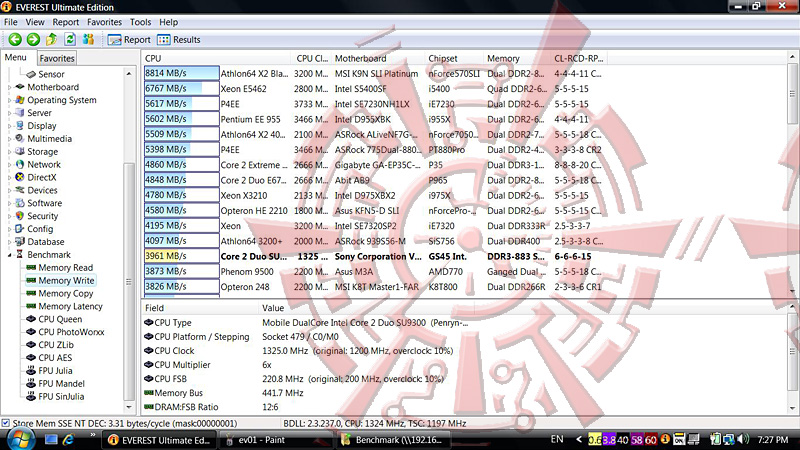This screenshot has height=450, width=800.
Task: Select the CPU ZLib benchmark
Action: click(56, 344)
